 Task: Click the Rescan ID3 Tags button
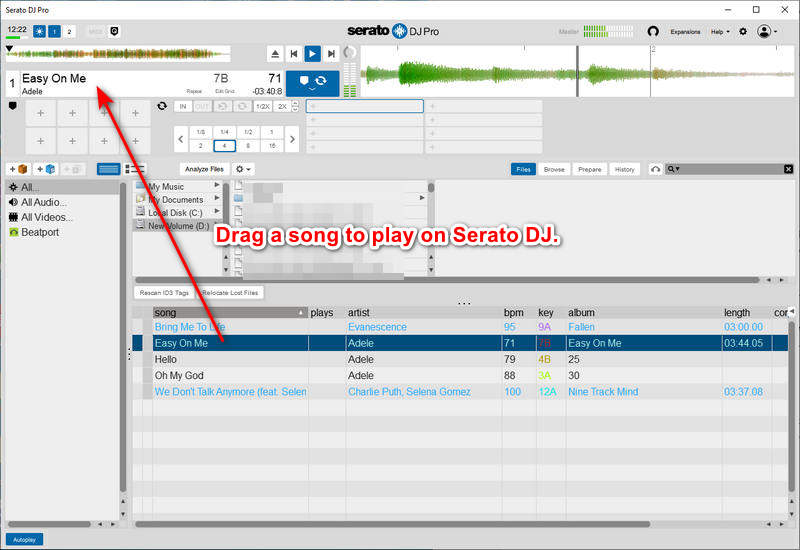tap(164, 293)
